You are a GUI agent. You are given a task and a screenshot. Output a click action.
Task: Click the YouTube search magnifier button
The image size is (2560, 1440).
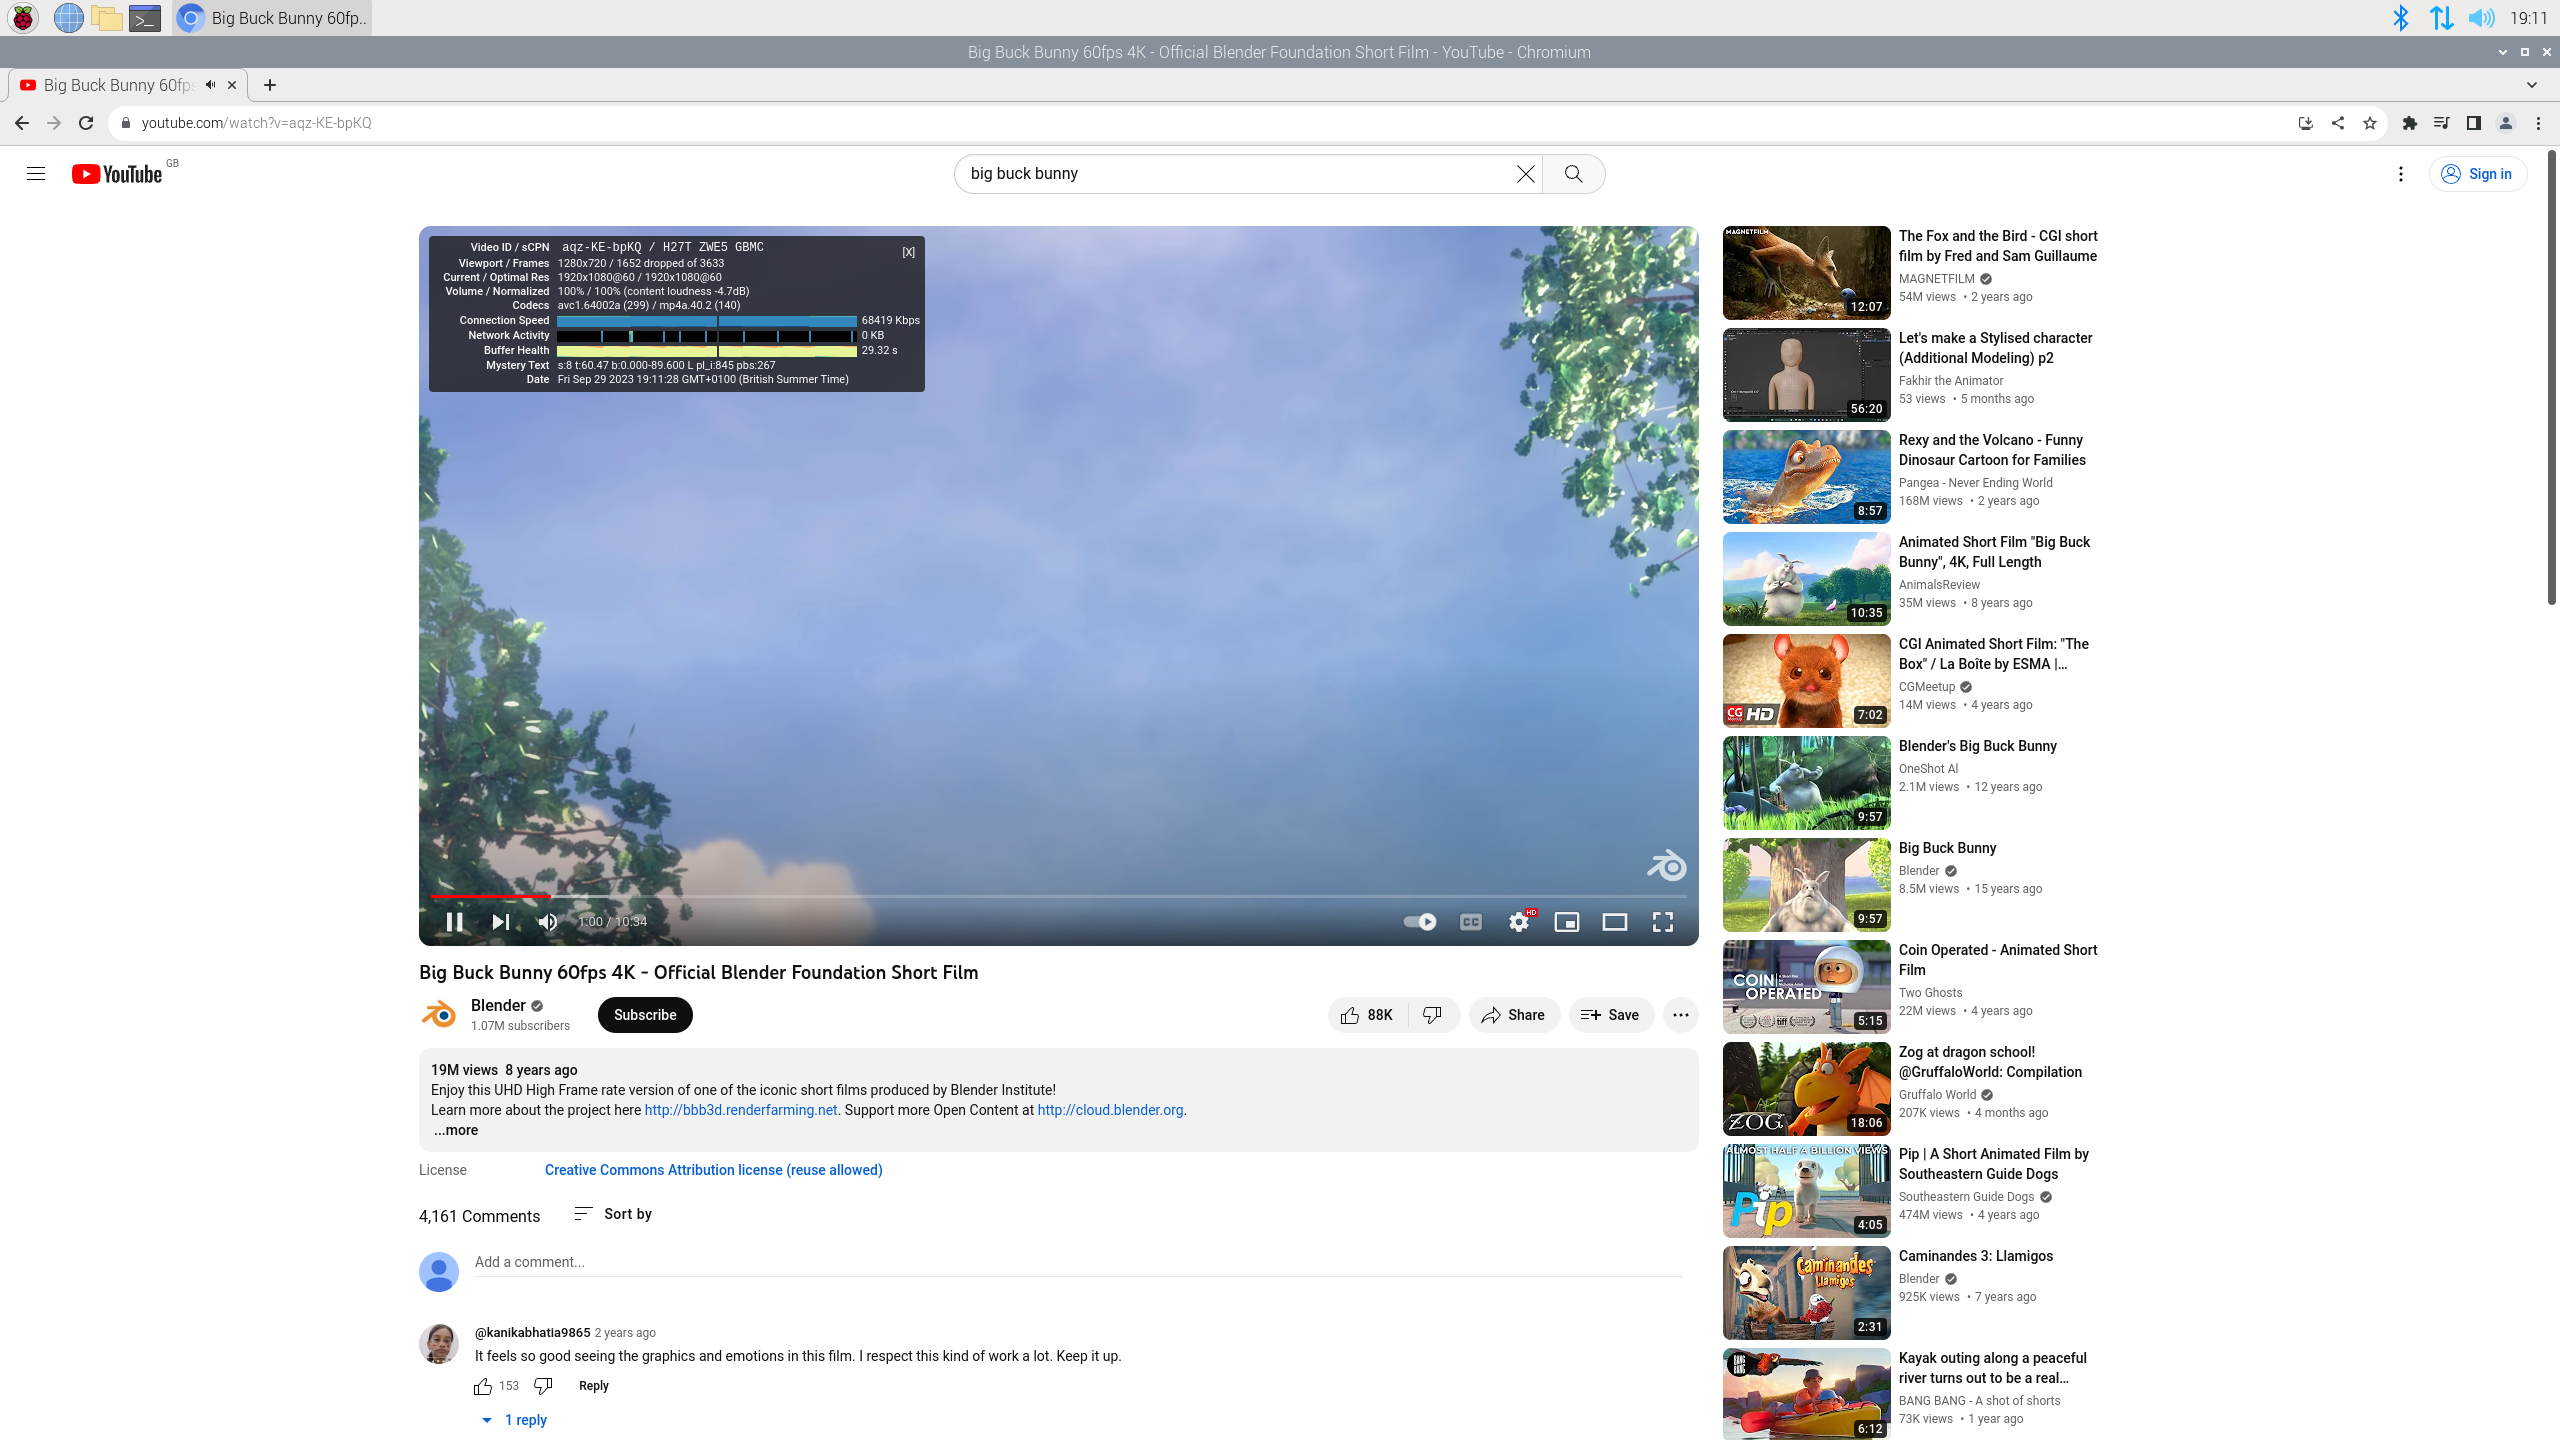click(x=1573, y=174)
